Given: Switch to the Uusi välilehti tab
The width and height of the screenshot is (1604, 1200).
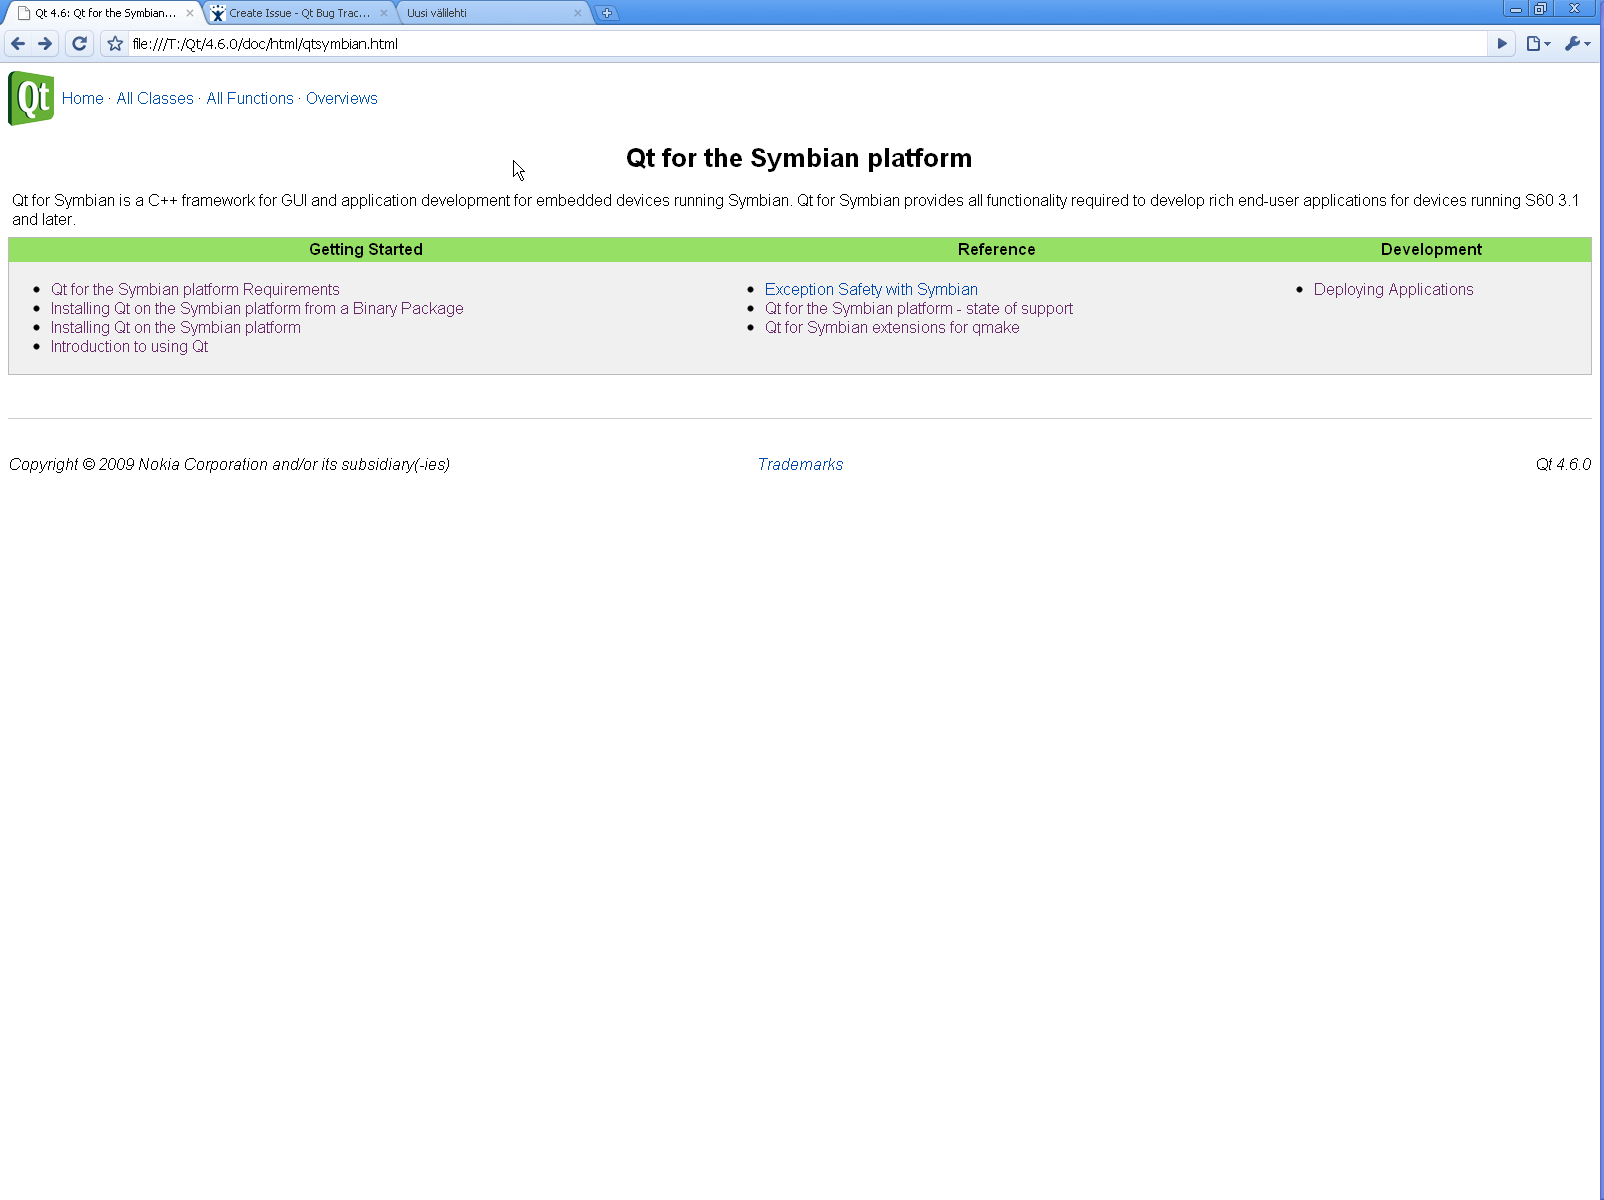Looking at the screenshot, I should 480,13.
